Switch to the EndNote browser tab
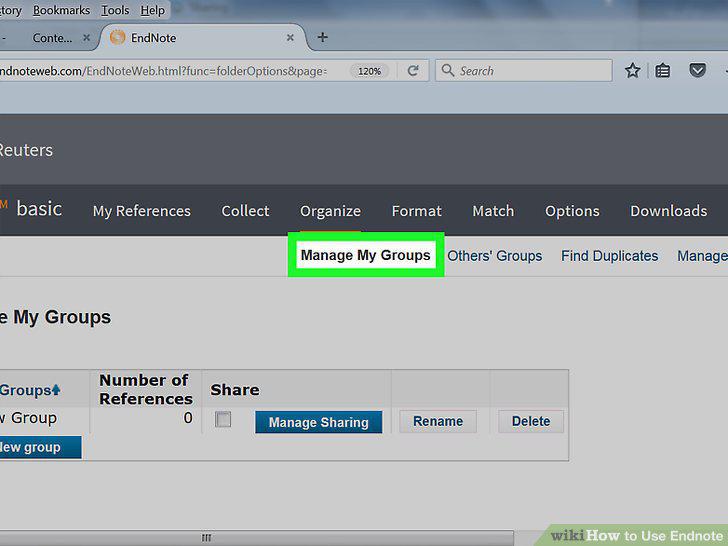 tap(202, 38)
